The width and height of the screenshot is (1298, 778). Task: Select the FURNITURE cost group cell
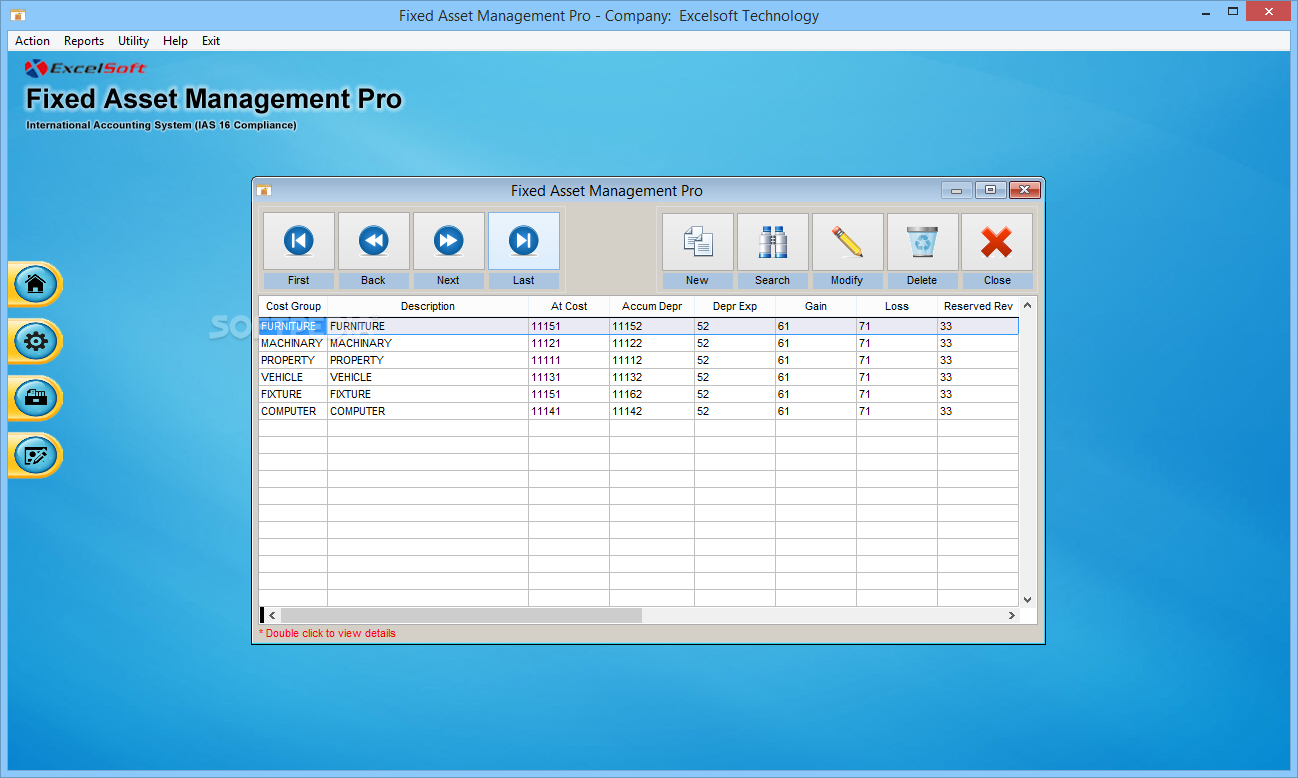(293, 326)
